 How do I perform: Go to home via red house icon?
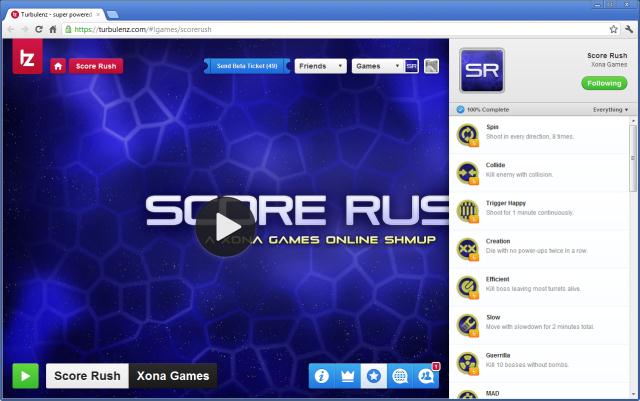(x=58, y=66)
